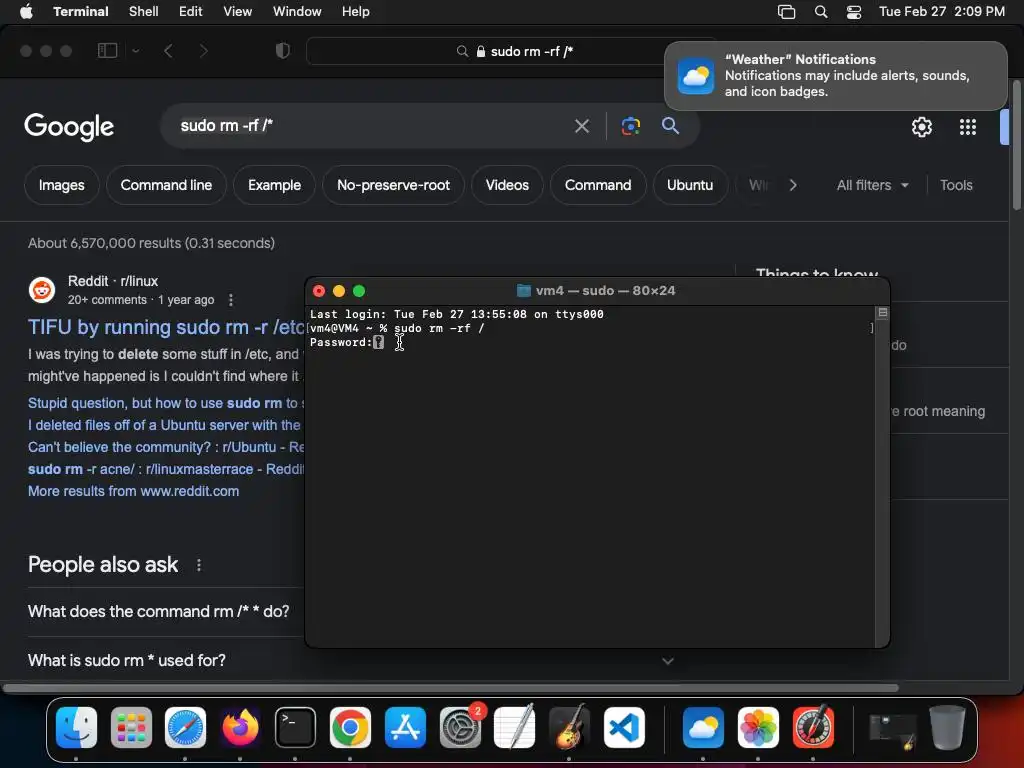1024x768 pixels.
Task: Click the Weather Notifications banner
Action: [836, 76]
